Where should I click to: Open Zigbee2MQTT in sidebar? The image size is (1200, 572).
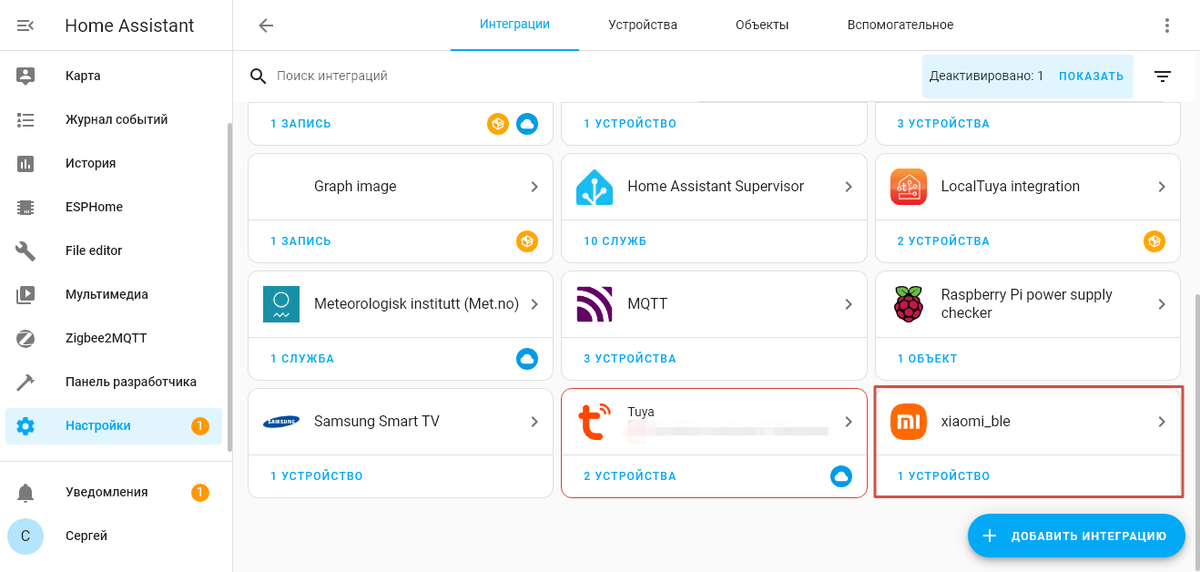[114, 338]
